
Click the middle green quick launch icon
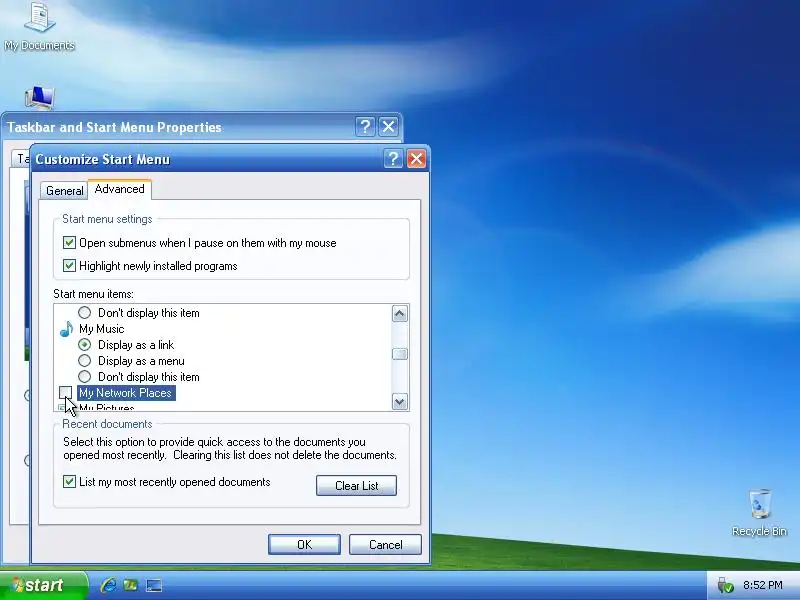pos(131,585)
